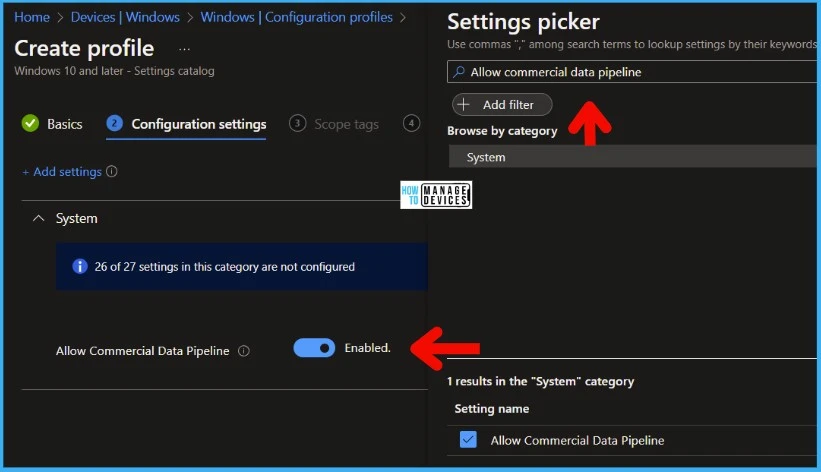Click the + Add settings link

click(x=62, y=172)
